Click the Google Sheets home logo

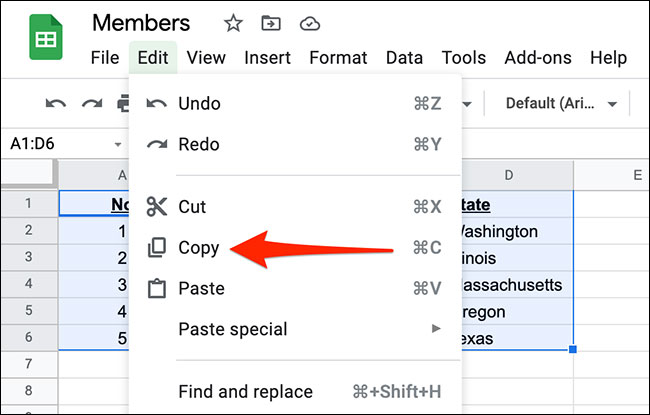point(45,39)
